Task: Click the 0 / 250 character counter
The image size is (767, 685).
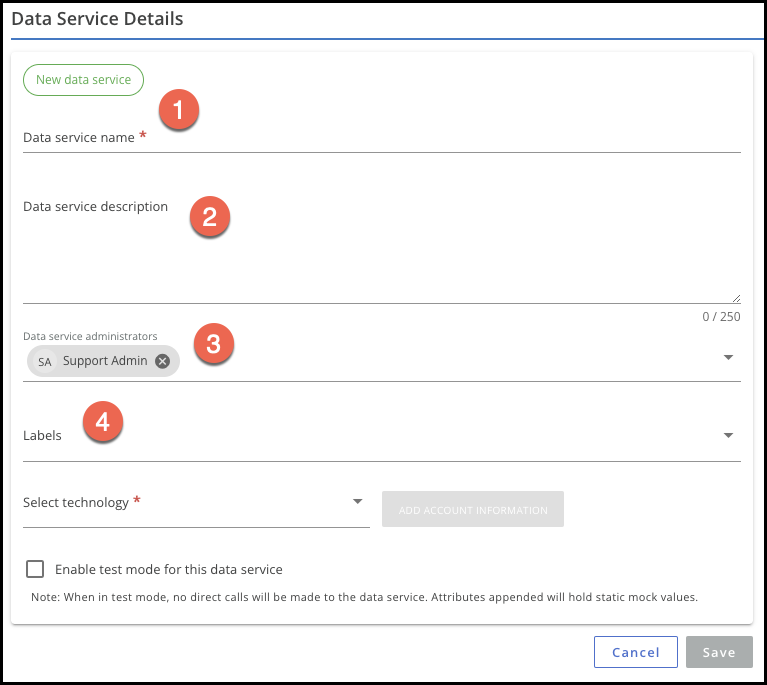Action: 721,317
